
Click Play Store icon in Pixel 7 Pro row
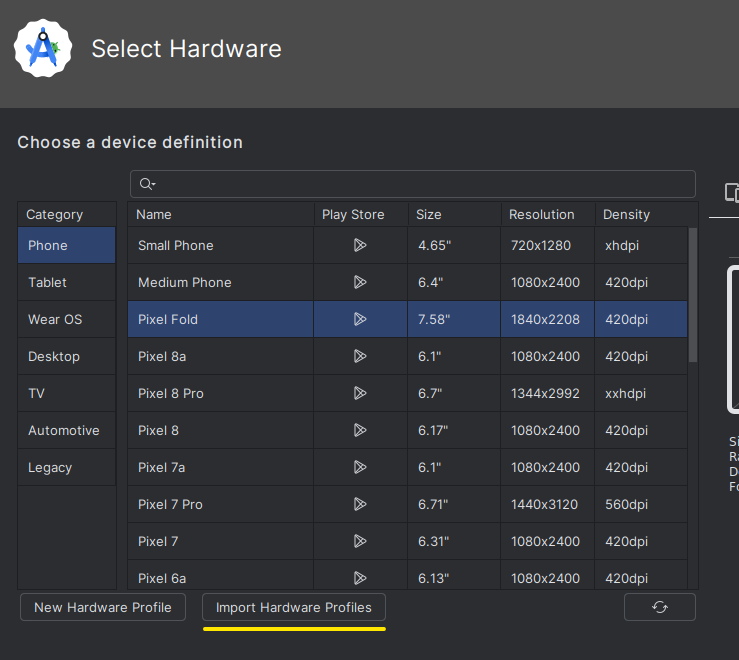coord(360,504)
